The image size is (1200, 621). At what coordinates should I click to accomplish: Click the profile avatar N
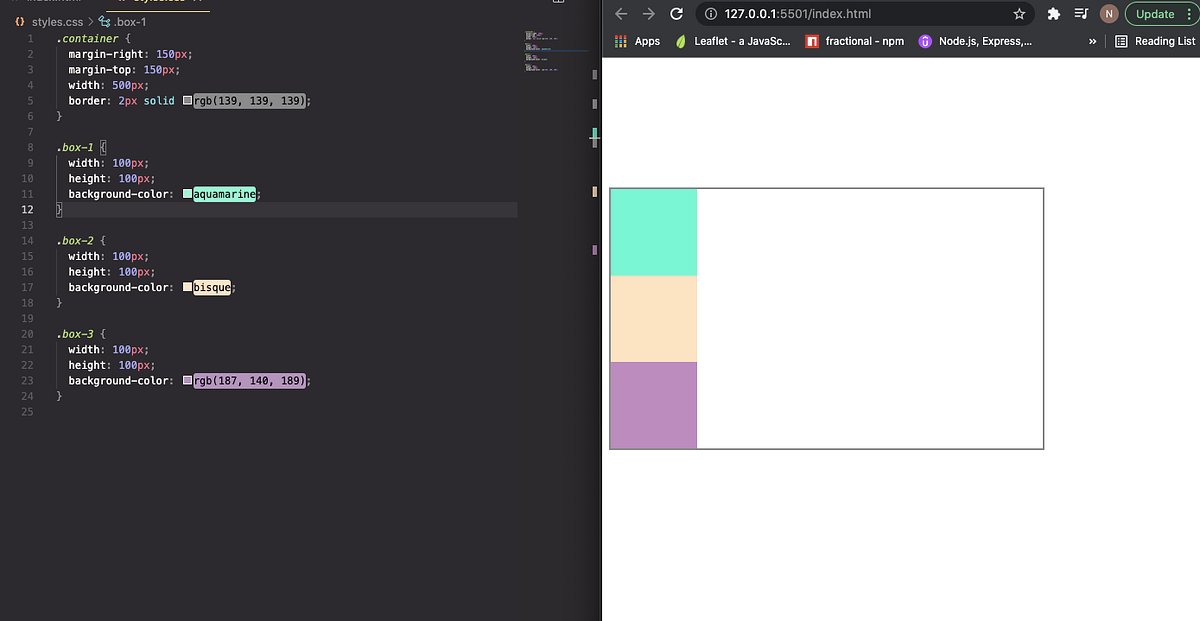1109,14
